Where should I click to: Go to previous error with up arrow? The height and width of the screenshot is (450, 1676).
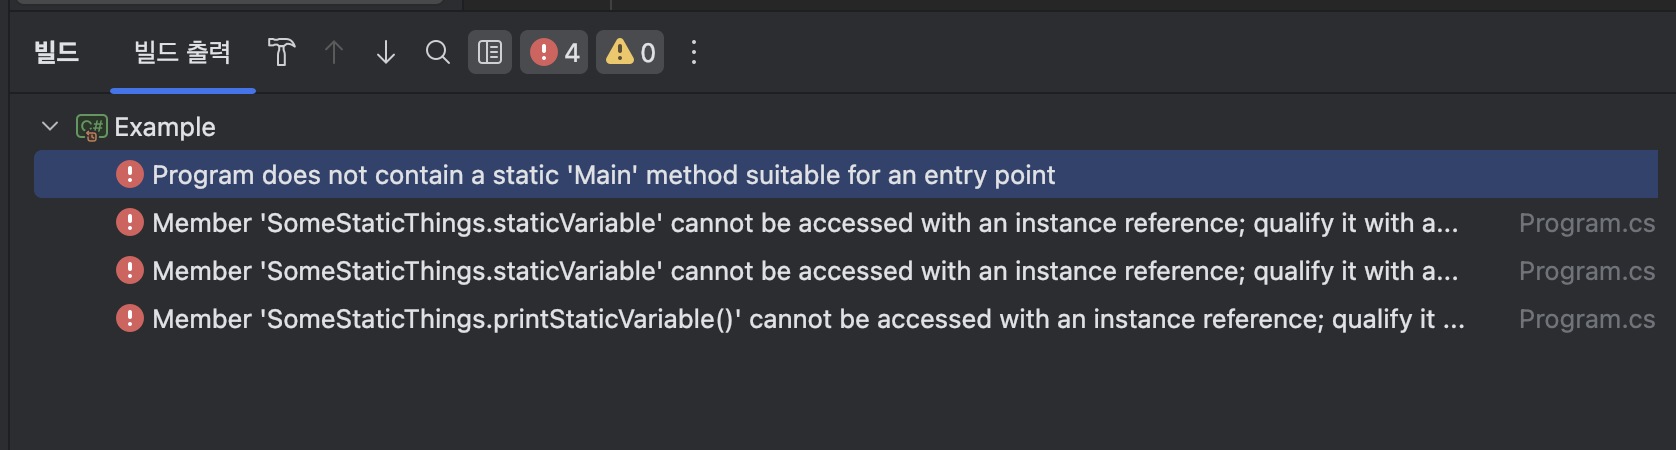point(334,52)
